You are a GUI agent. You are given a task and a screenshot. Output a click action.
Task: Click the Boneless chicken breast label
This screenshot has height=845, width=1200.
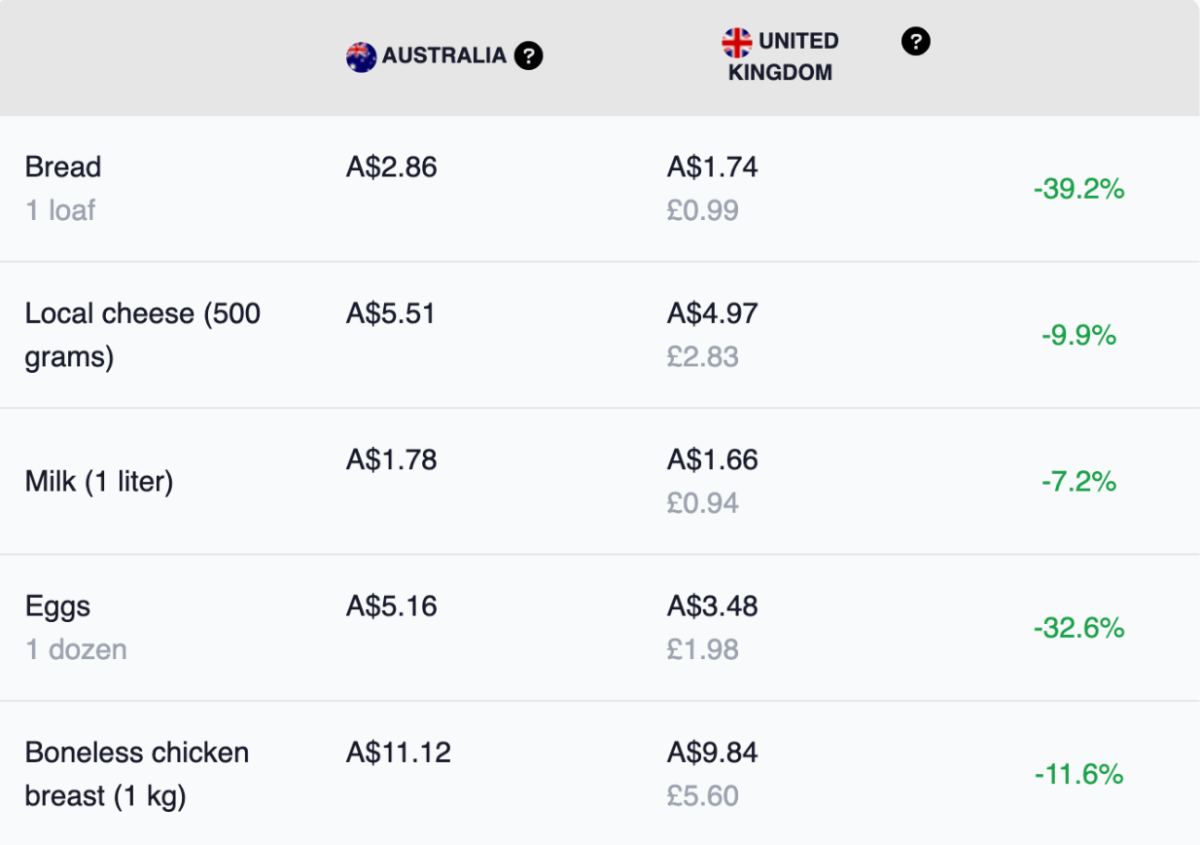137,774
